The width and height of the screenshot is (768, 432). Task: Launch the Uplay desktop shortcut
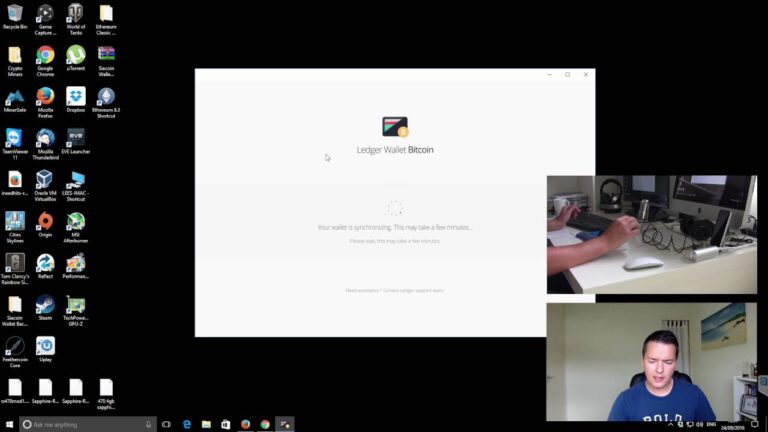pos(45,346)
